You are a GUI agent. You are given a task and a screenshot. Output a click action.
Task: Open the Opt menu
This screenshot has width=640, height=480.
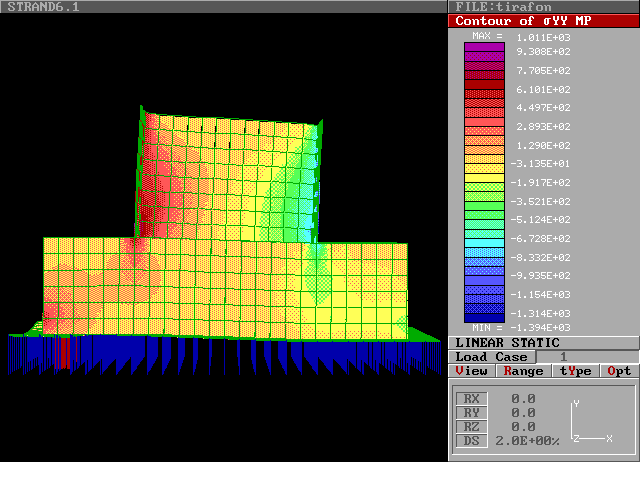[x=620, y=371]
